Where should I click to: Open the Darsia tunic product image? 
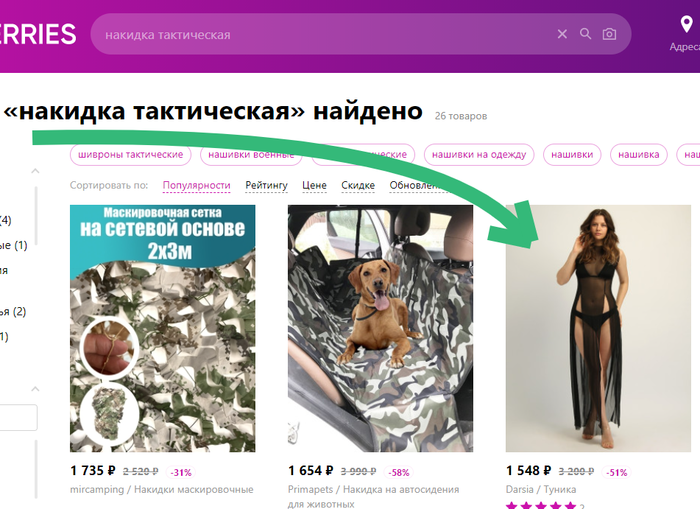coord(598,328)
